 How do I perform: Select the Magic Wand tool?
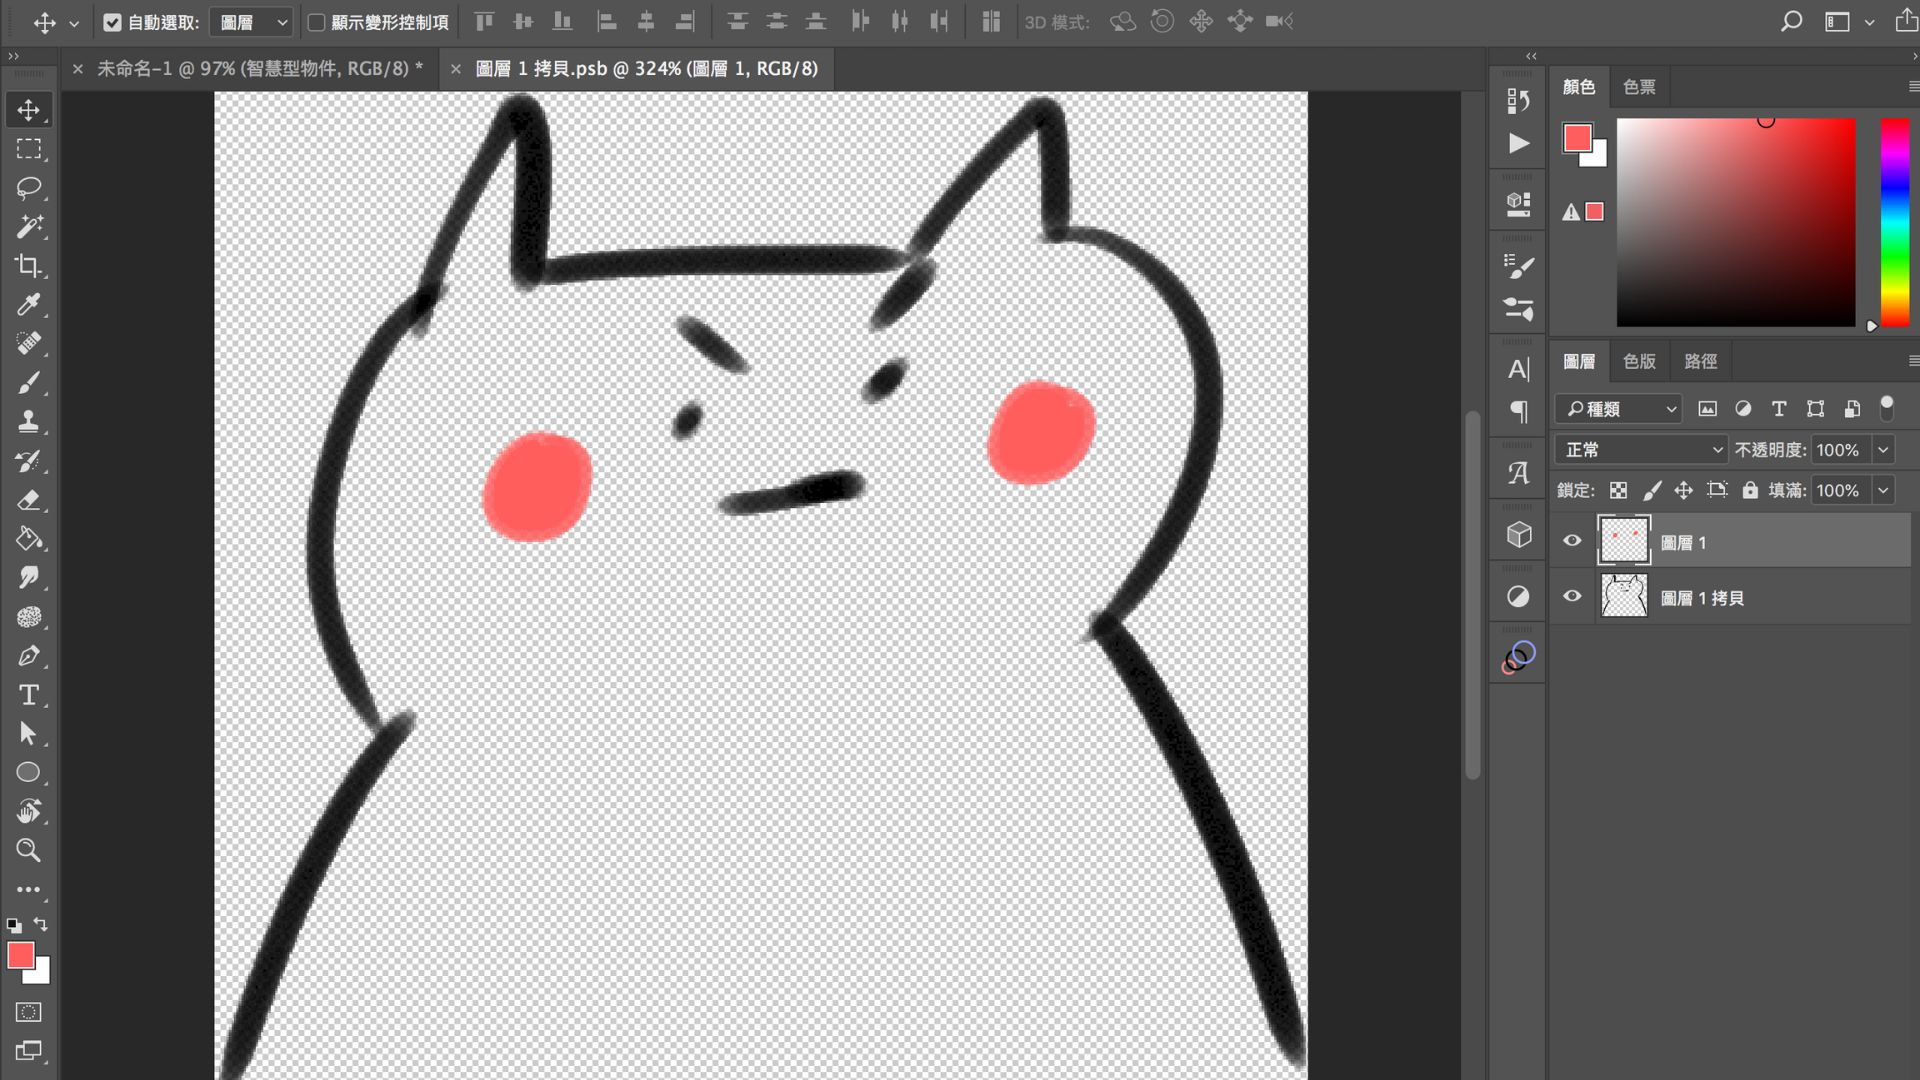pos(28,227)
